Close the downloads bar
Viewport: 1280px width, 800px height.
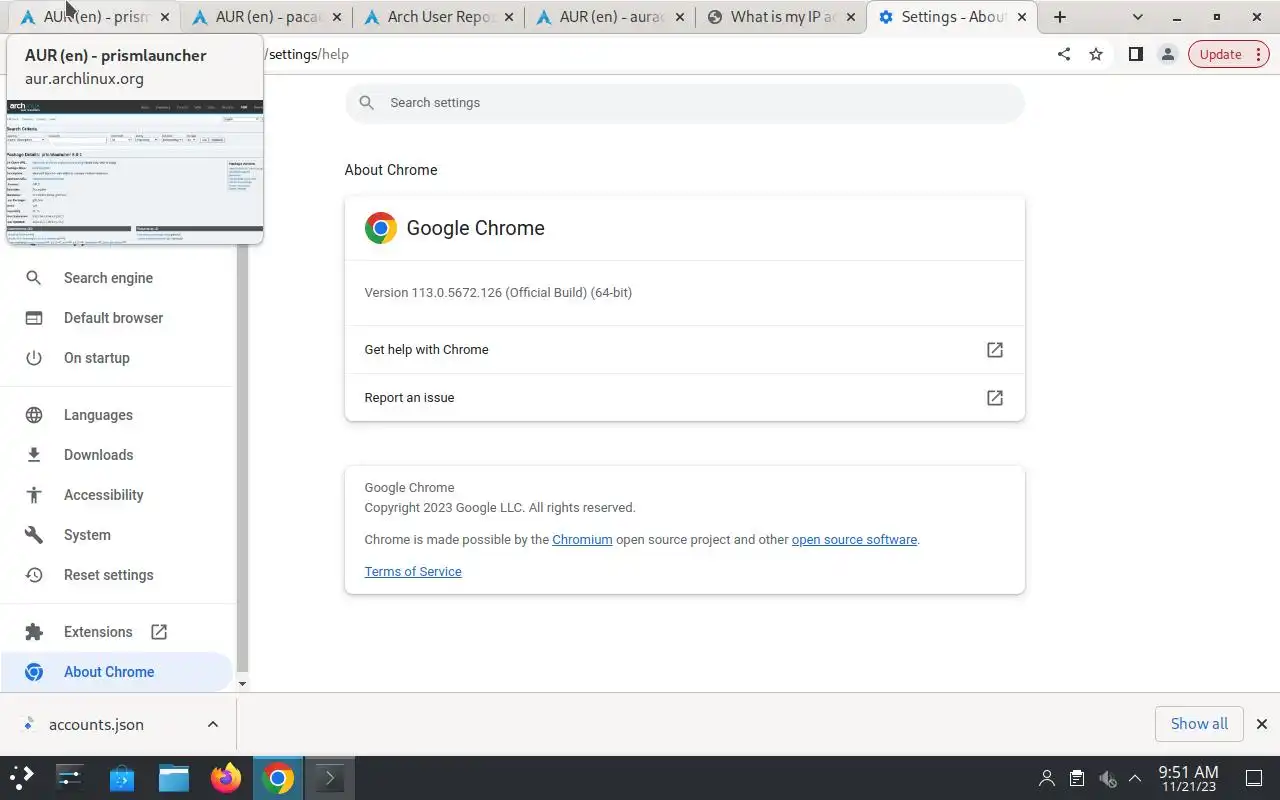(x=1262, y=724)
